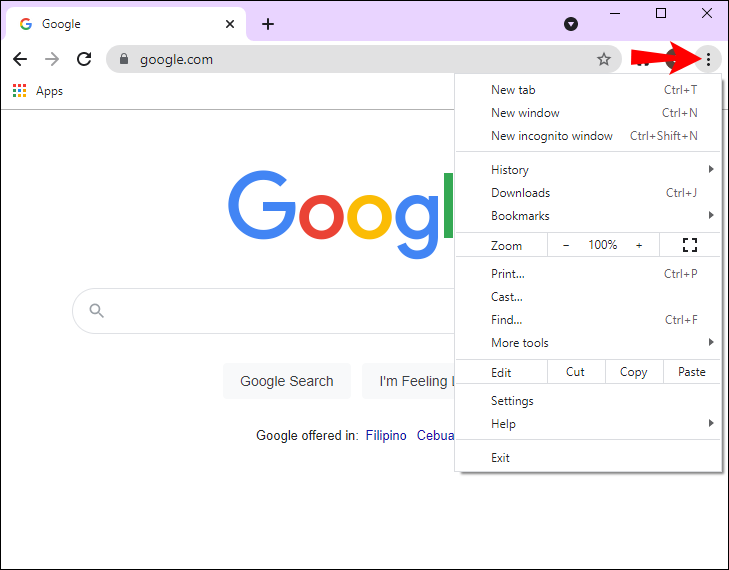The image size is (729, 570).
Task: Click Copy in the Edit row
Action: point(634,372)
